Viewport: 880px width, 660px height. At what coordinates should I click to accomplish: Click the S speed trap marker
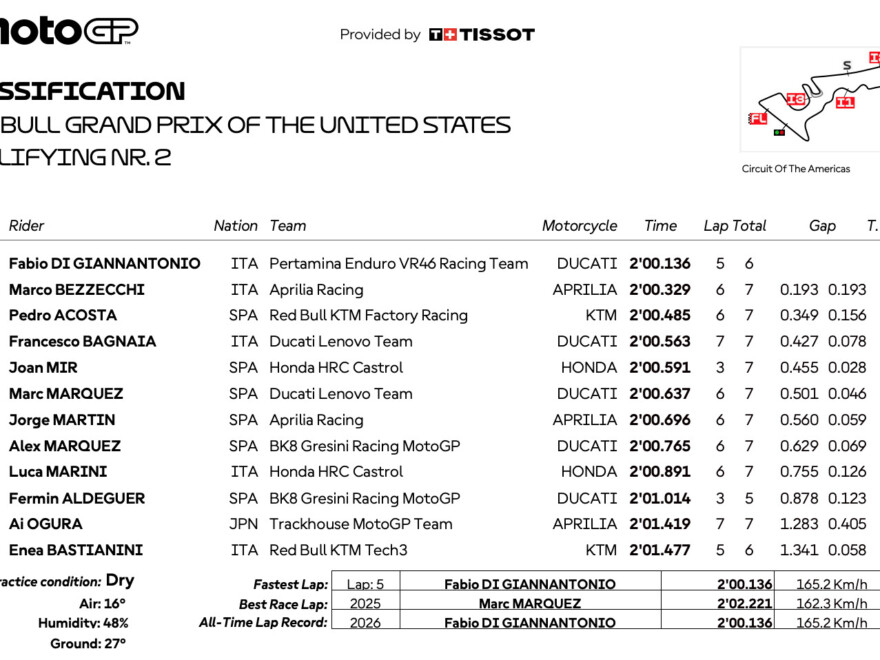coord(847,66)
